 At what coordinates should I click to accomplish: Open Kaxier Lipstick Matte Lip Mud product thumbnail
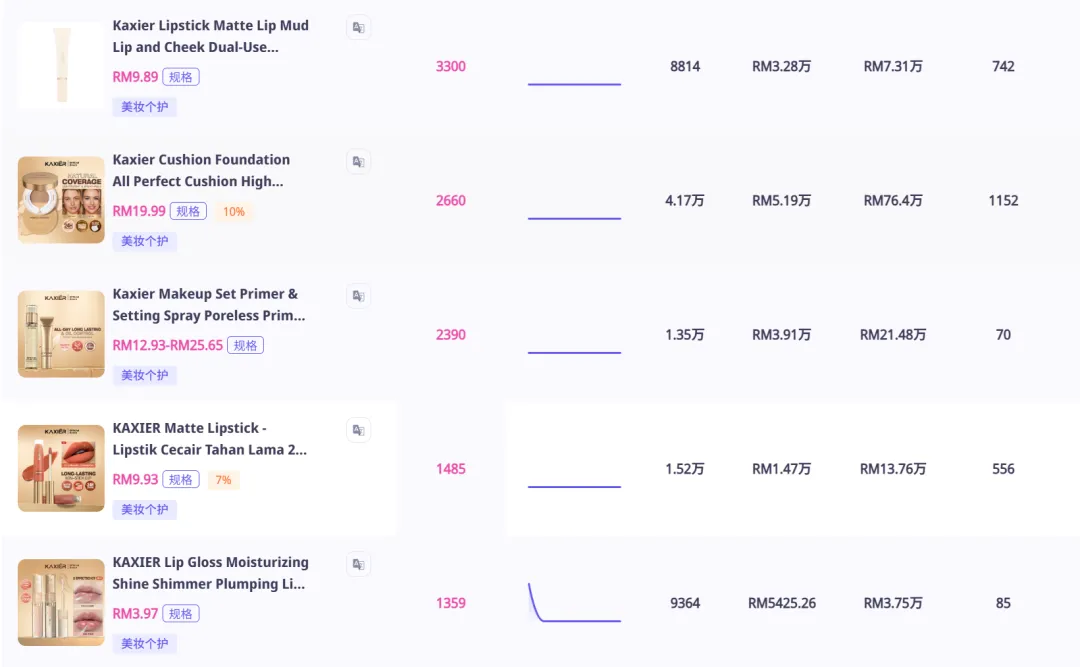point(61,65)
